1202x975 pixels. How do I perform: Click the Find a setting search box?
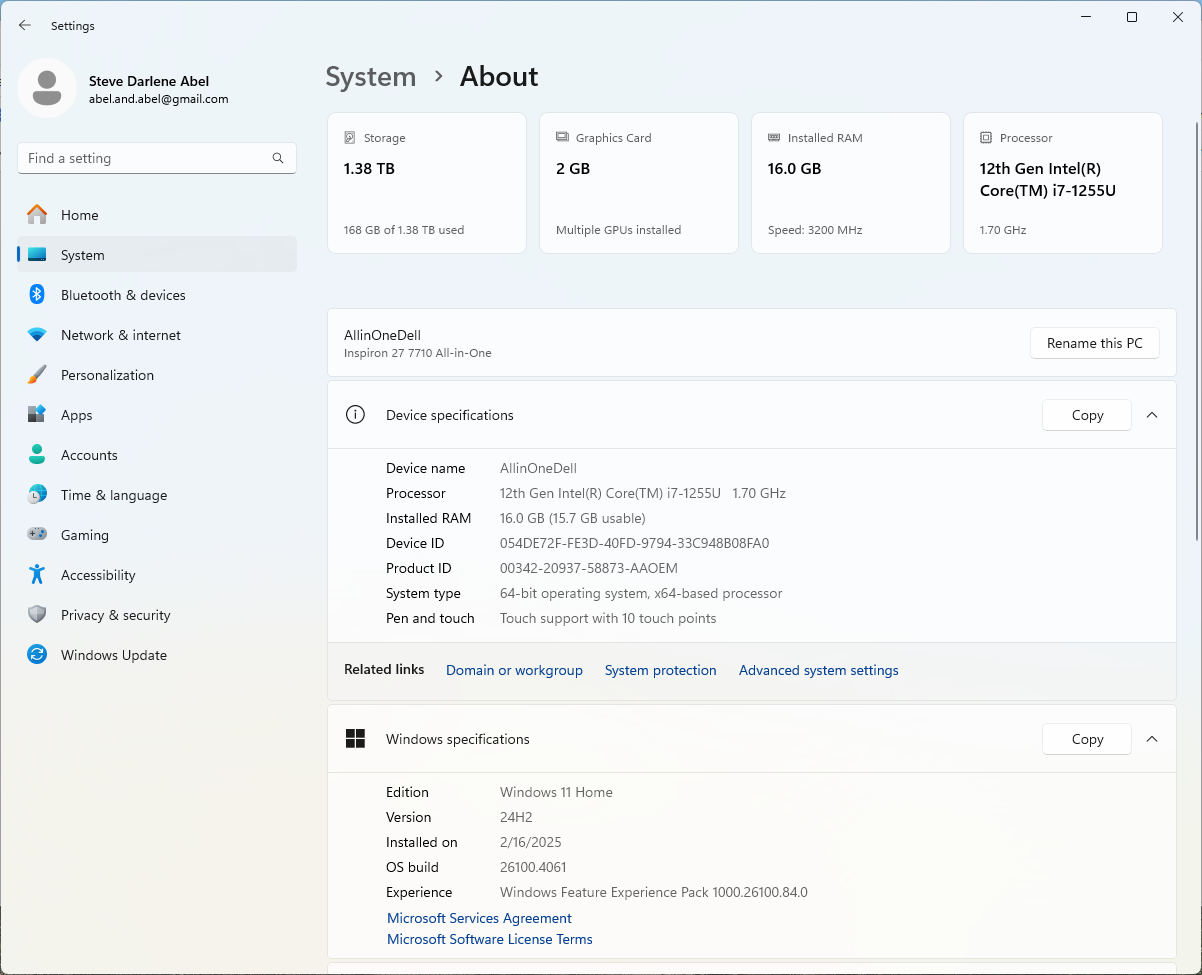click(157, 158)
